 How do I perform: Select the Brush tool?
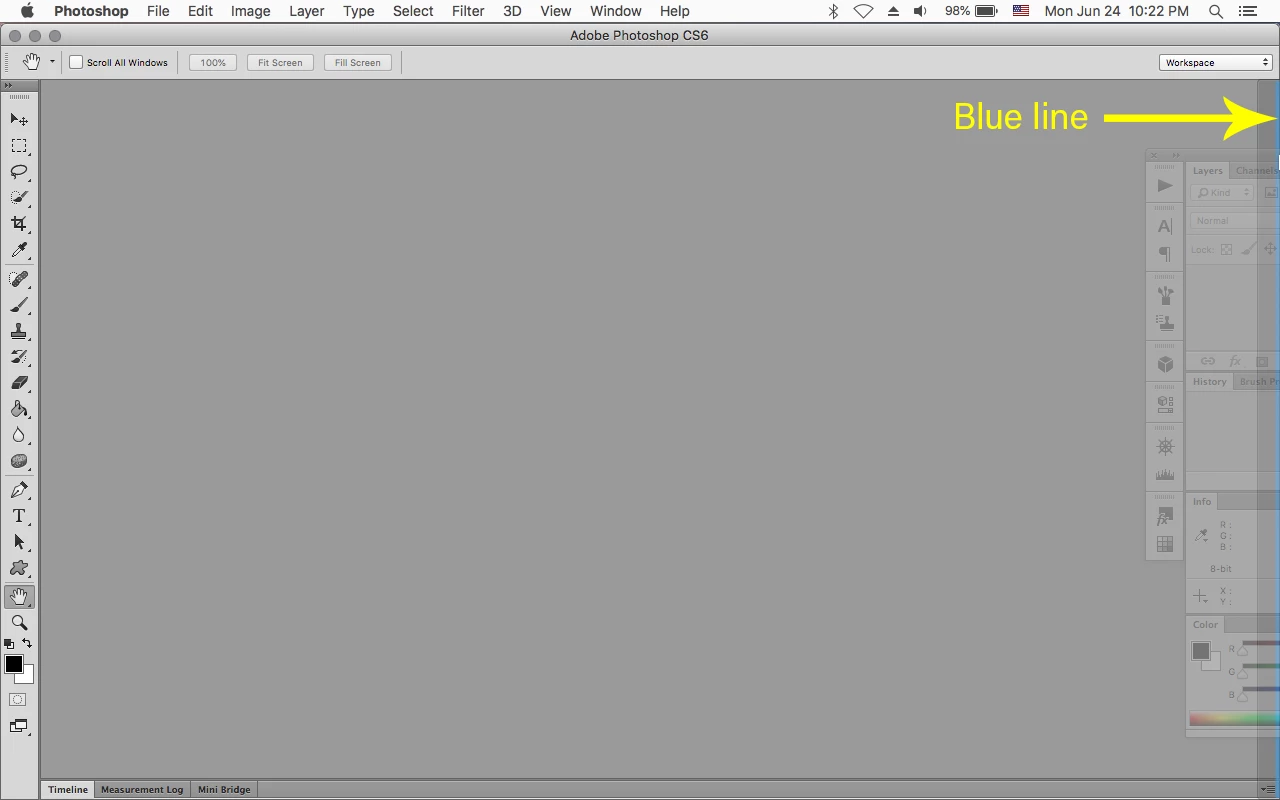[x=19, y=305]
